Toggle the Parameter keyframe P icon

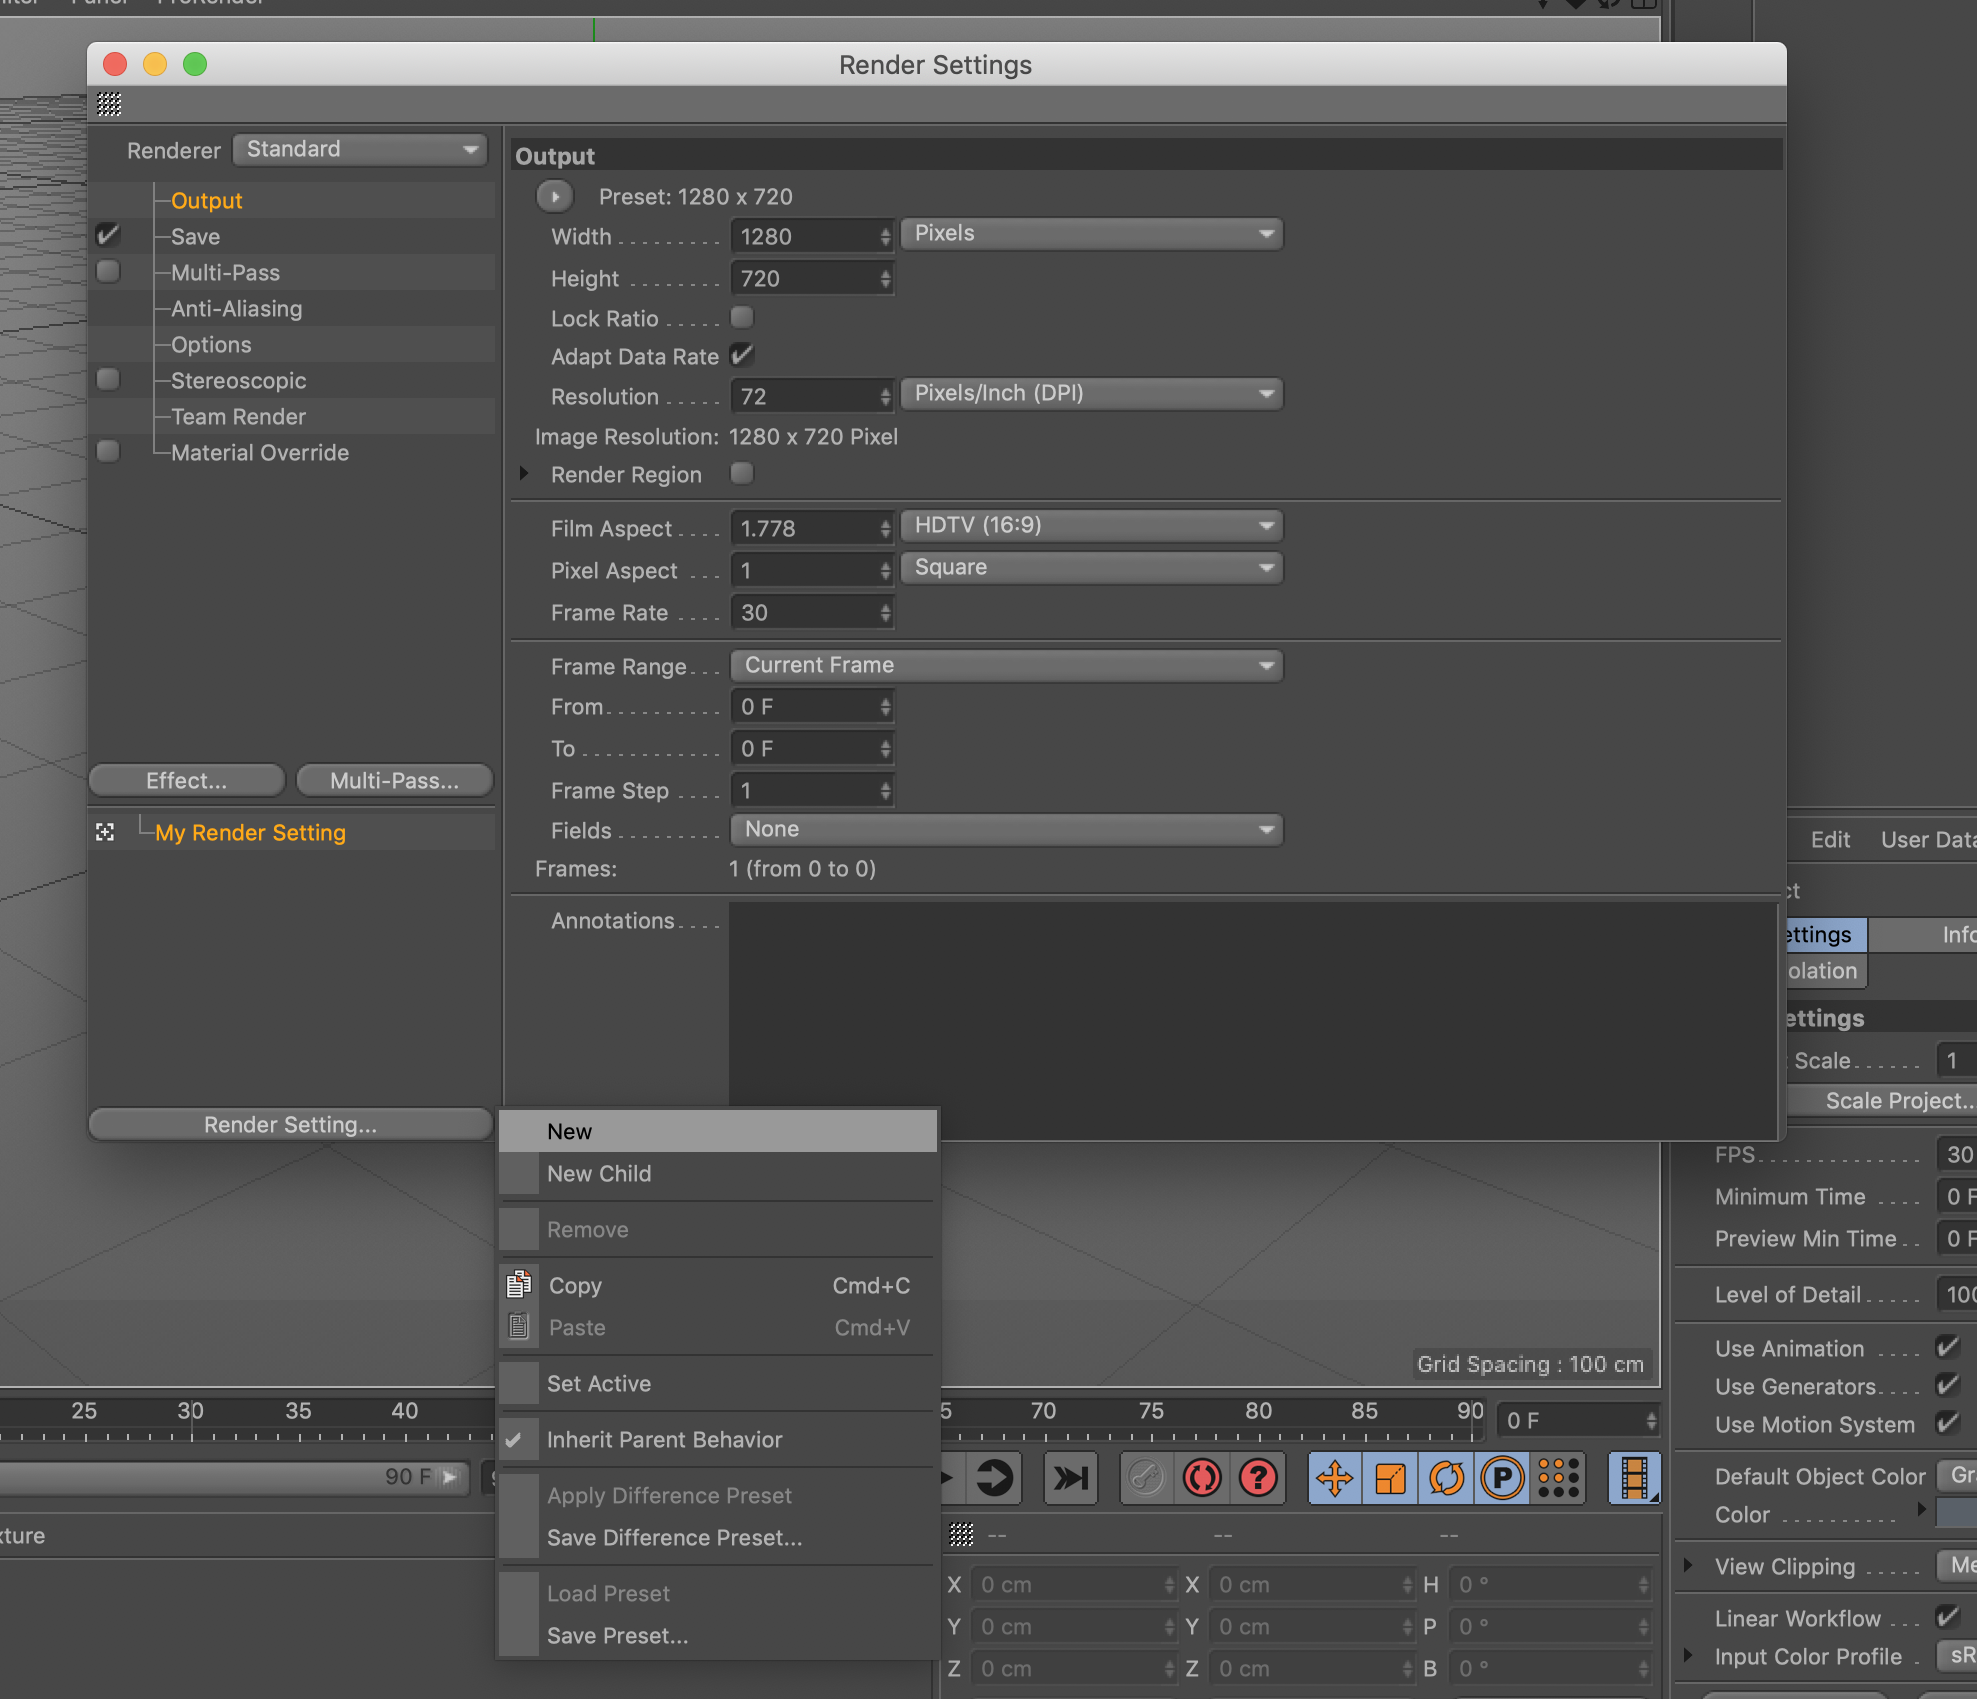pyautogui.click(x=1502, y=1478)
